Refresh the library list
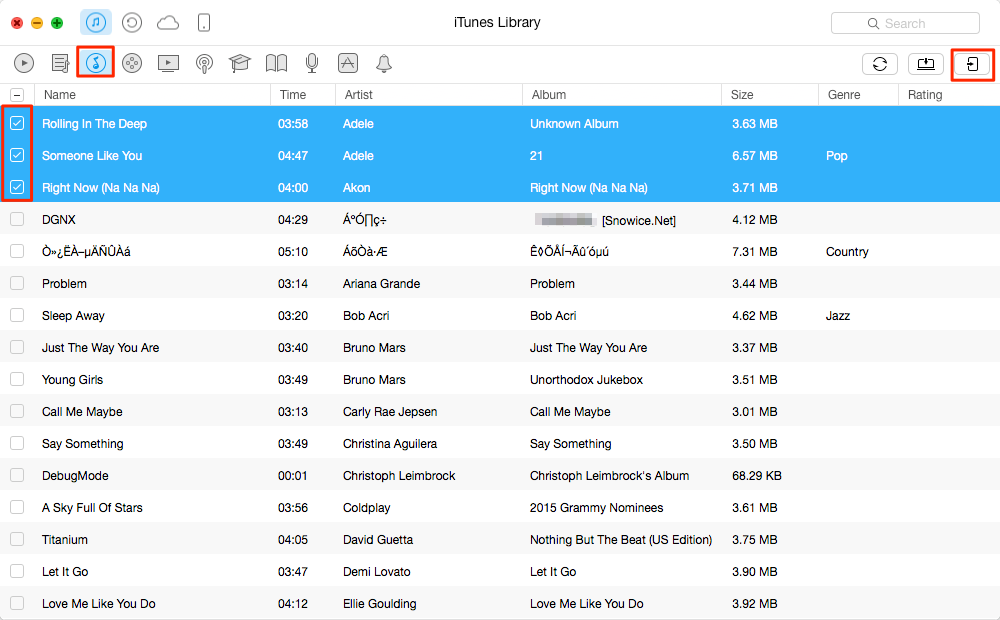The image size is (1000, 620). pyautogui.click(x=879, y=63)
